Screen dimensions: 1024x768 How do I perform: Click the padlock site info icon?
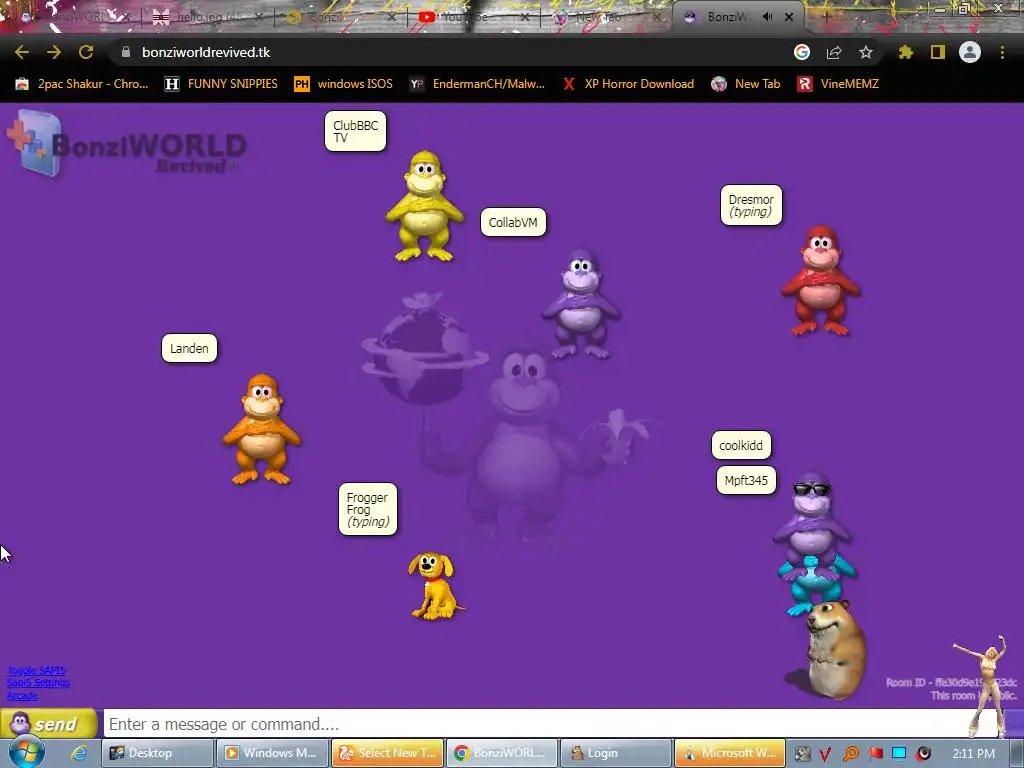126,52
